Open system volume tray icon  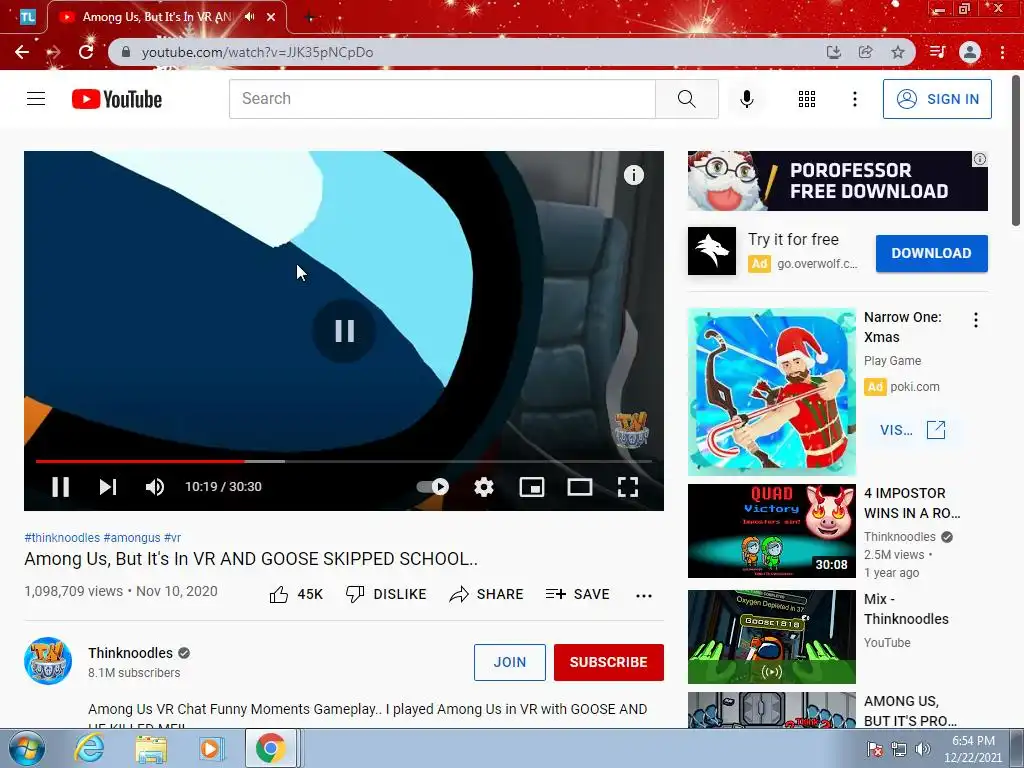[x=923, y=748]
